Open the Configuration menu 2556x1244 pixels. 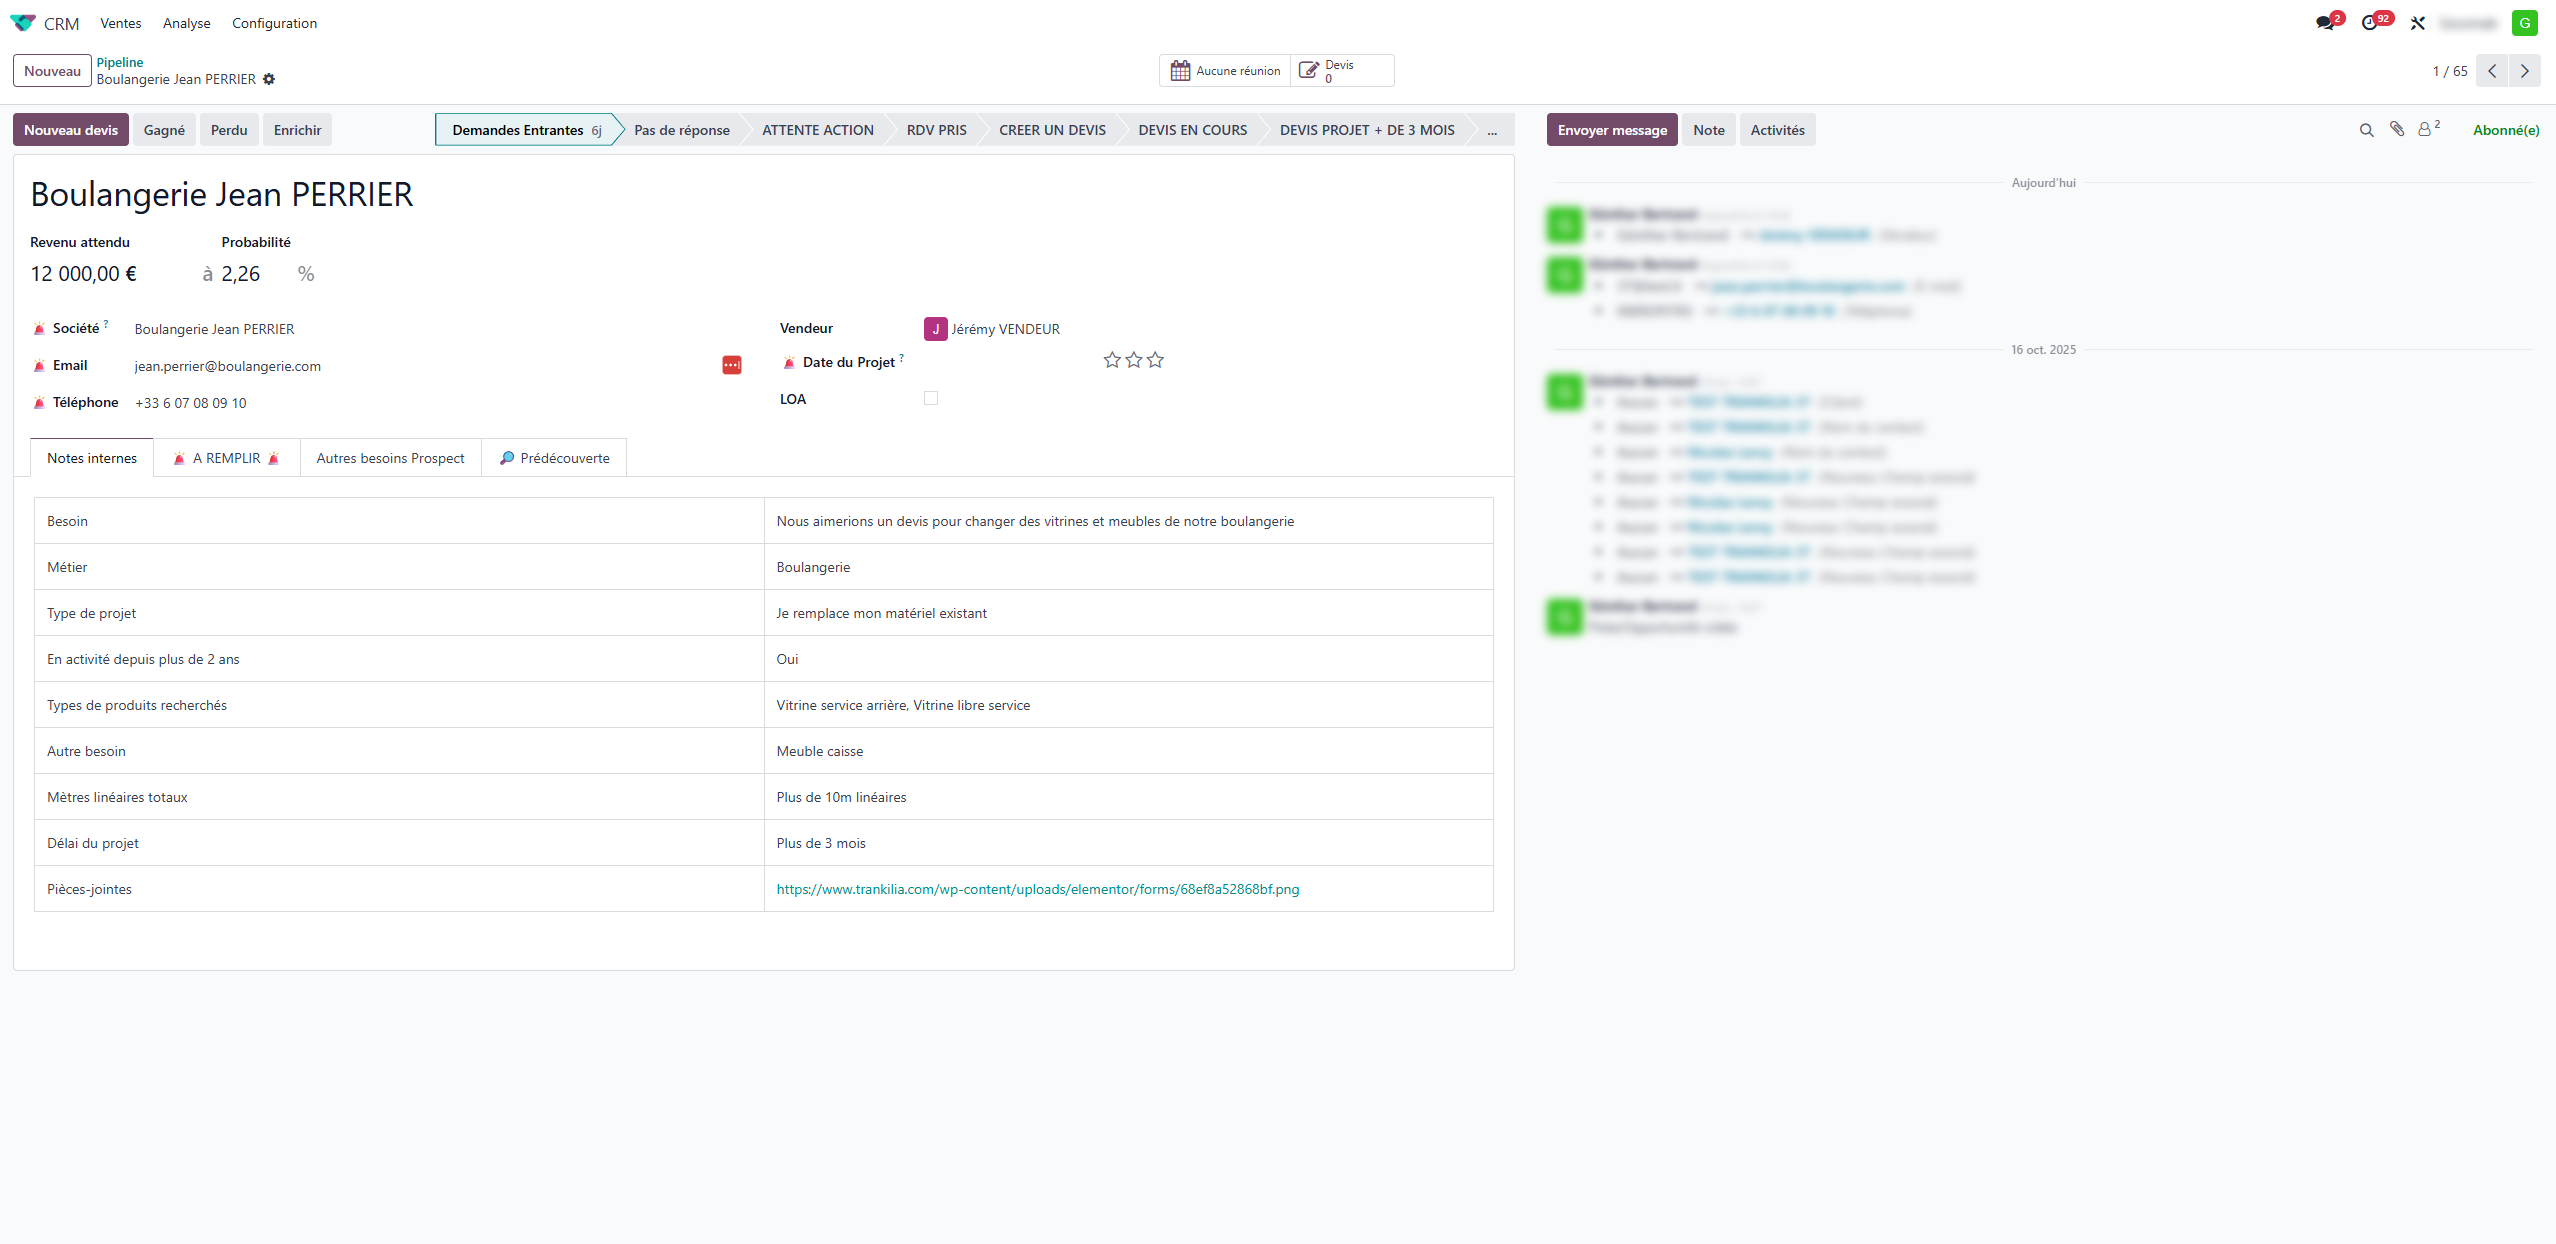click(274, 23)
